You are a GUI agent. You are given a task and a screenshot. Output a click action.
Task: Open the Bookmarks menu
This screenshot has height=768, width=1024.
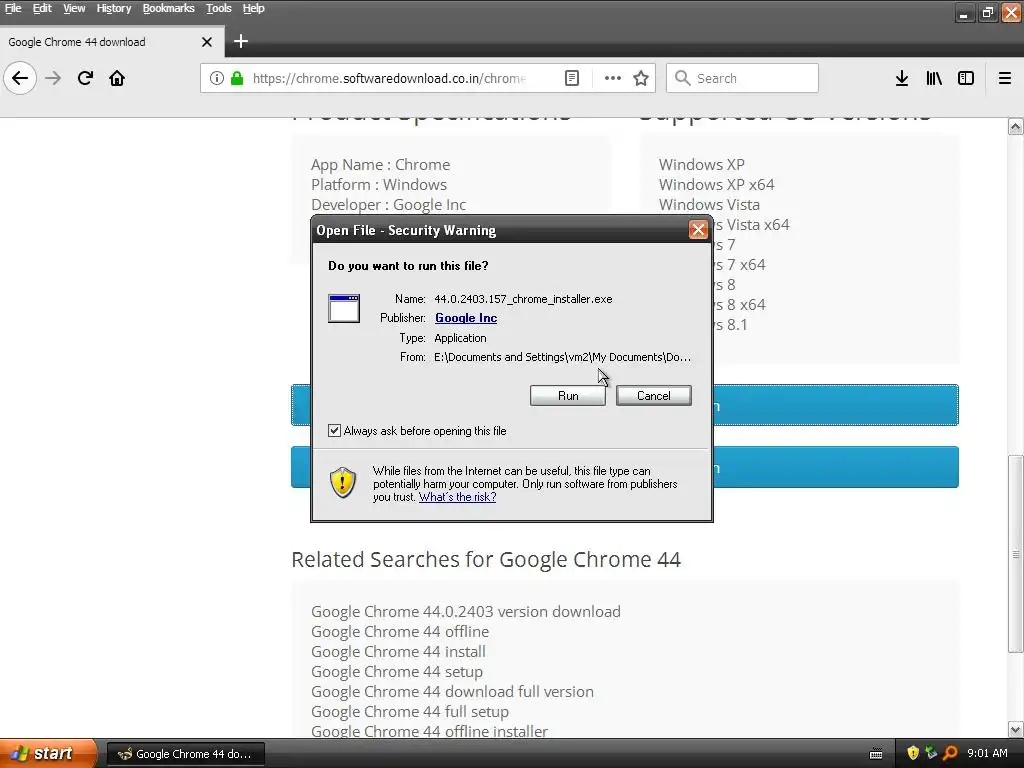[168, 8]
